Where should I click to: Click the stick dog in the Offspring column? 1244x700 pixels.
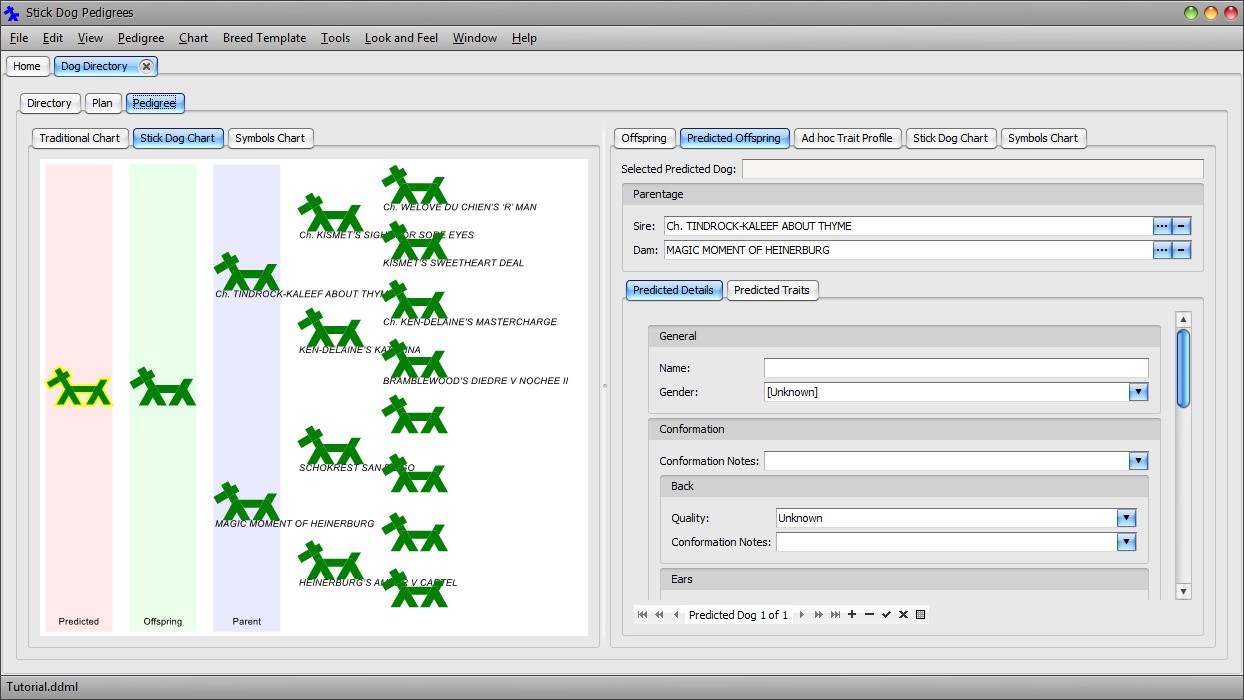[163, 388]
